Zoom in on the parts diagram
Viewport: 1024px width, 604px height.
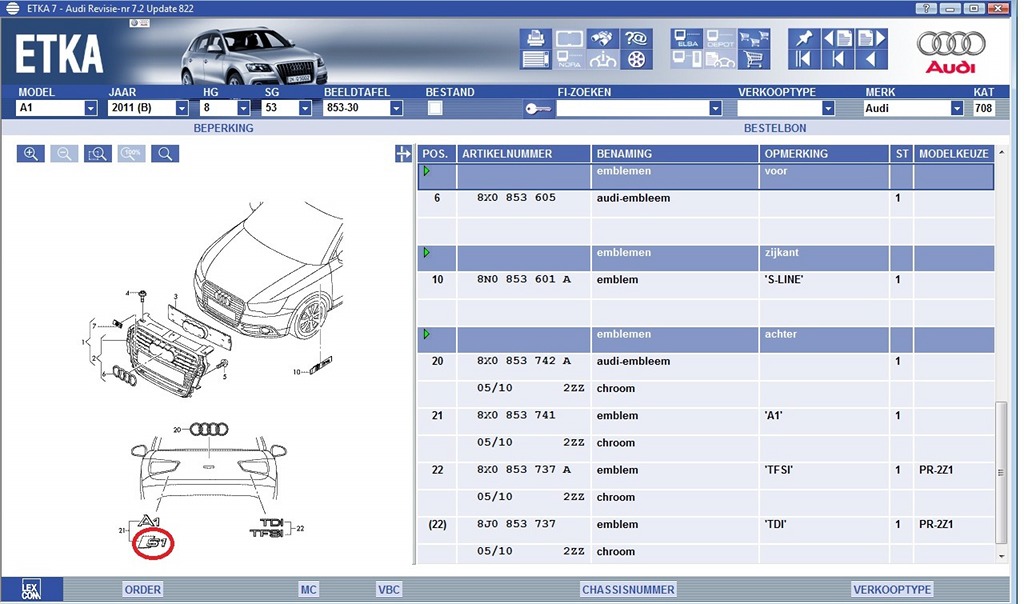point(31,153)
